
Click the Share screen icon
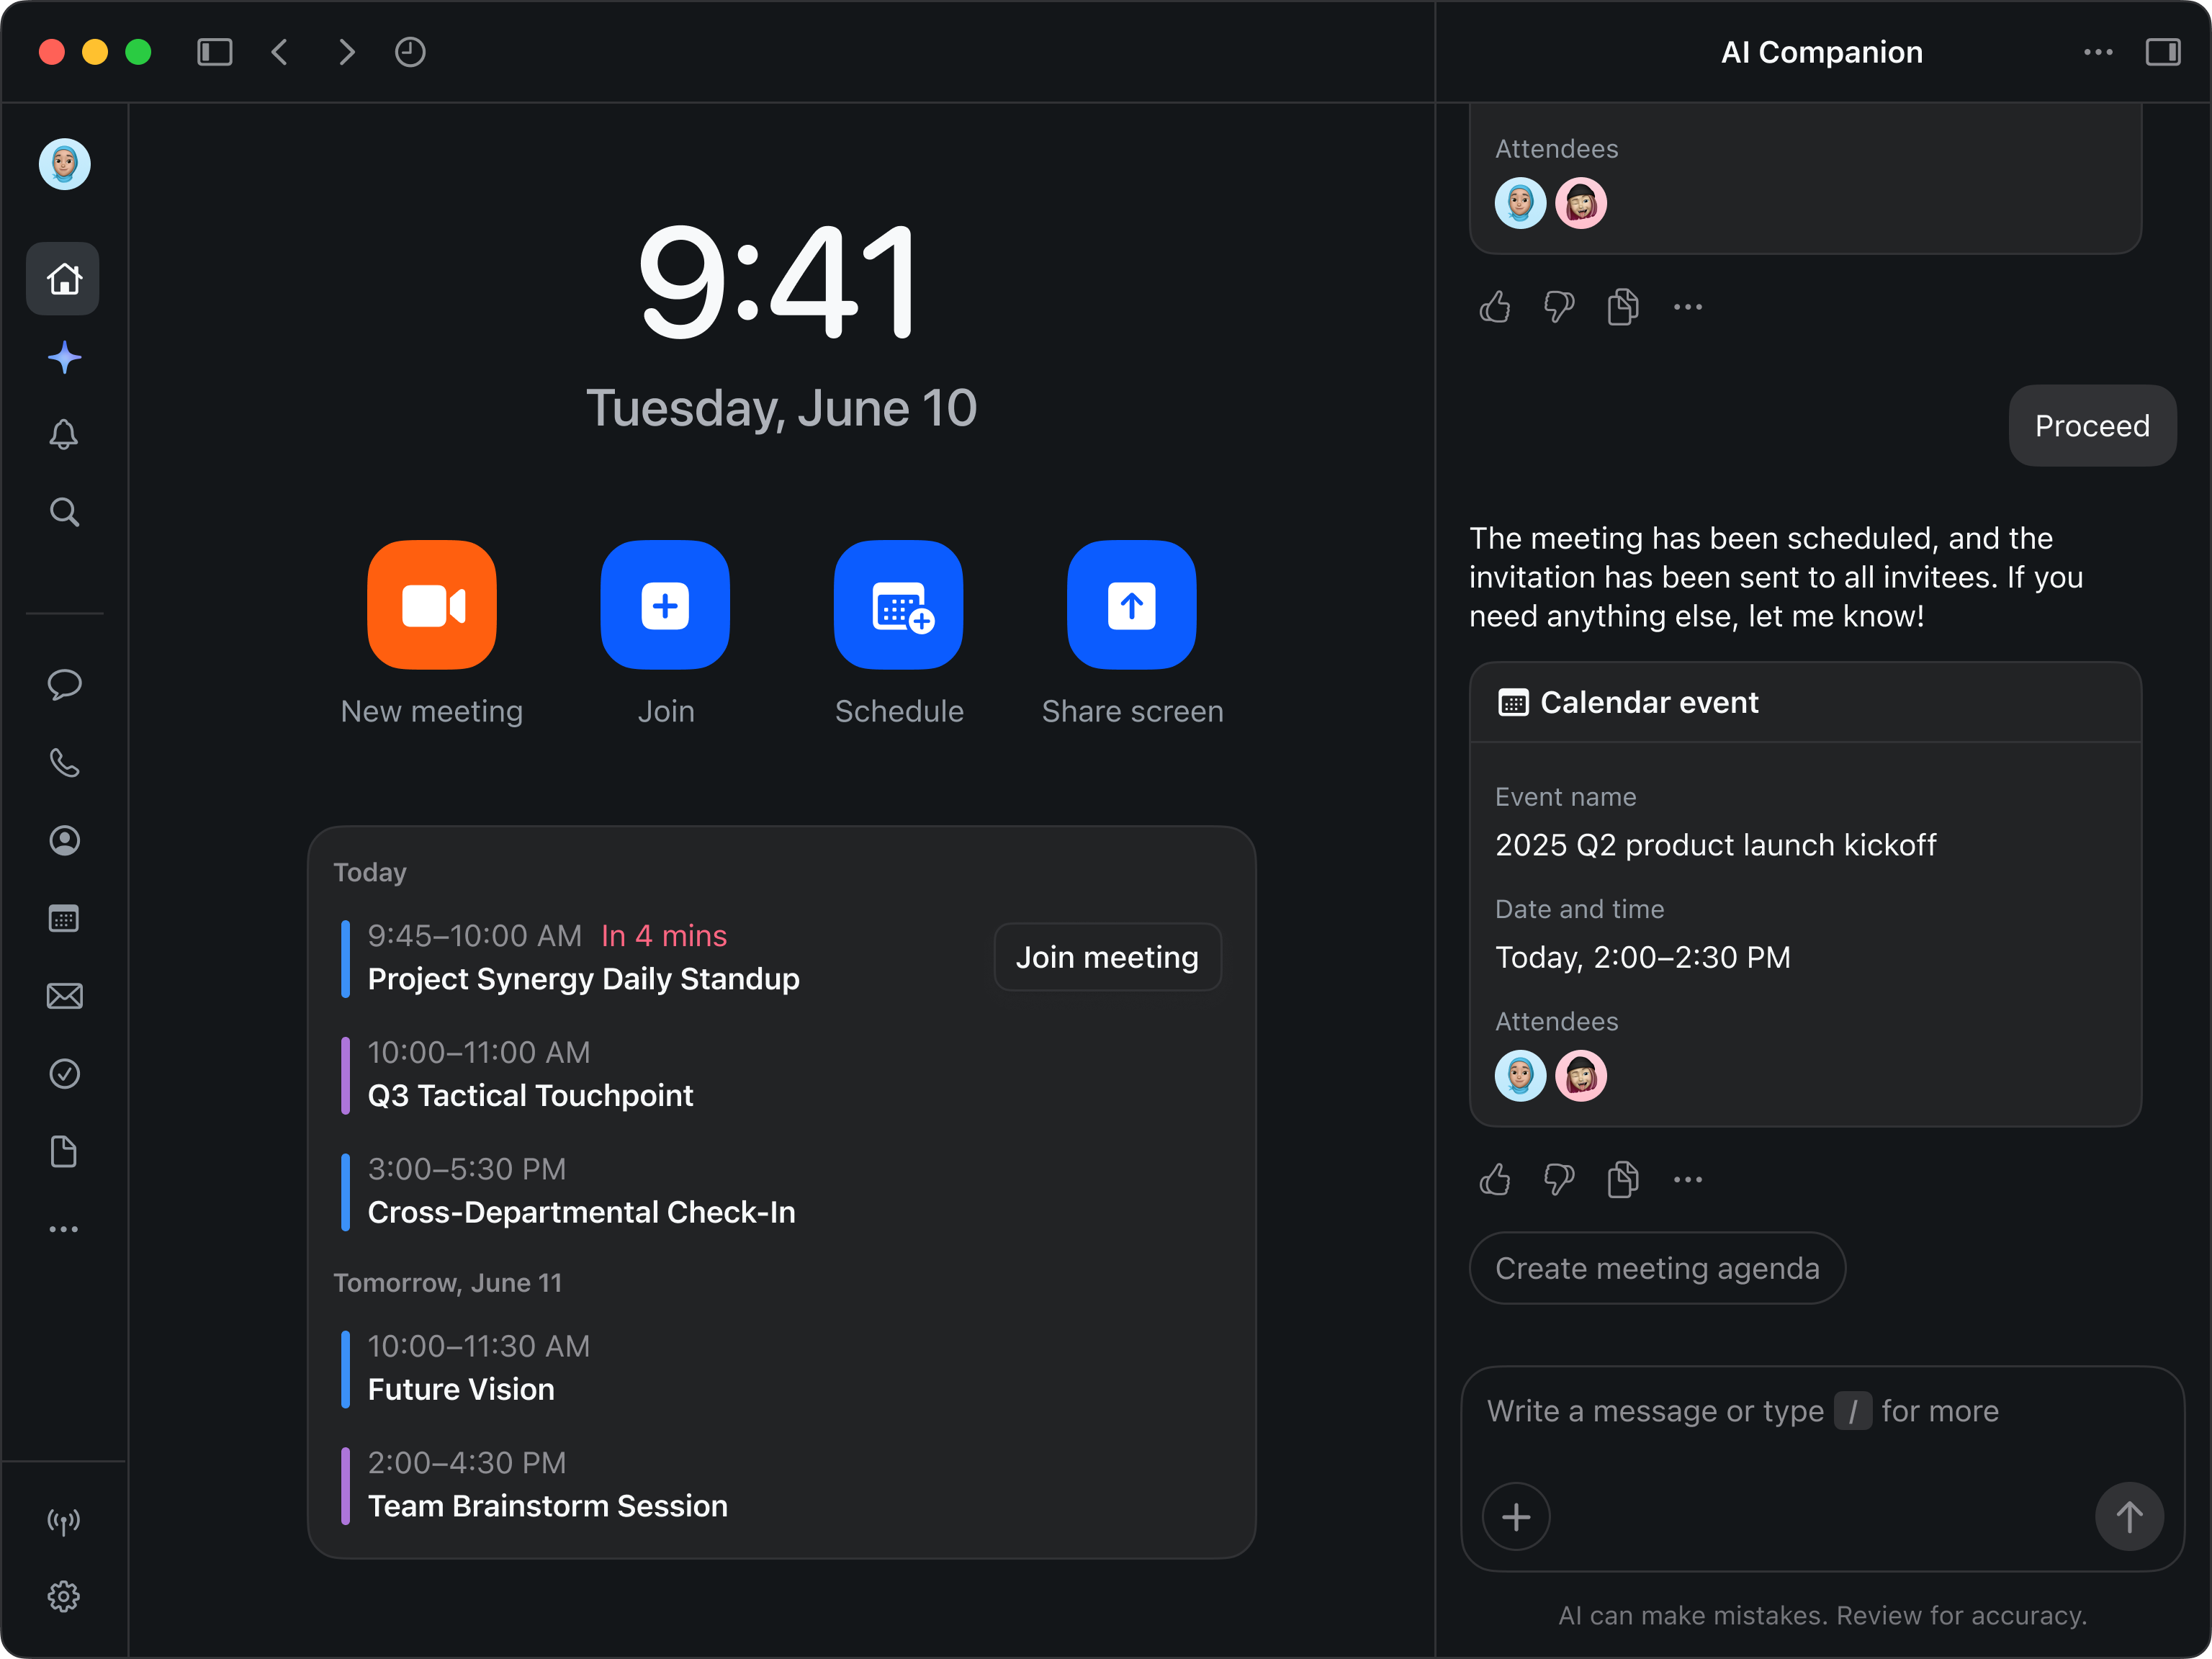(1131, 605)
